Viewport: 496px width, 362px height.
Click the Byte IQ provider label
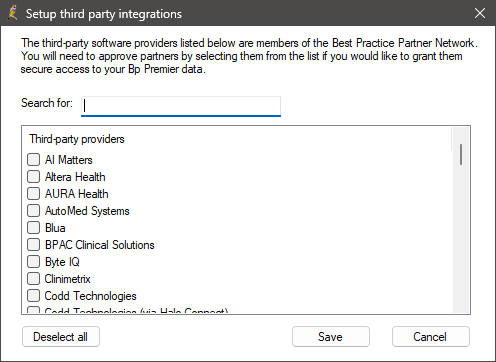click(x=62, y=262)
